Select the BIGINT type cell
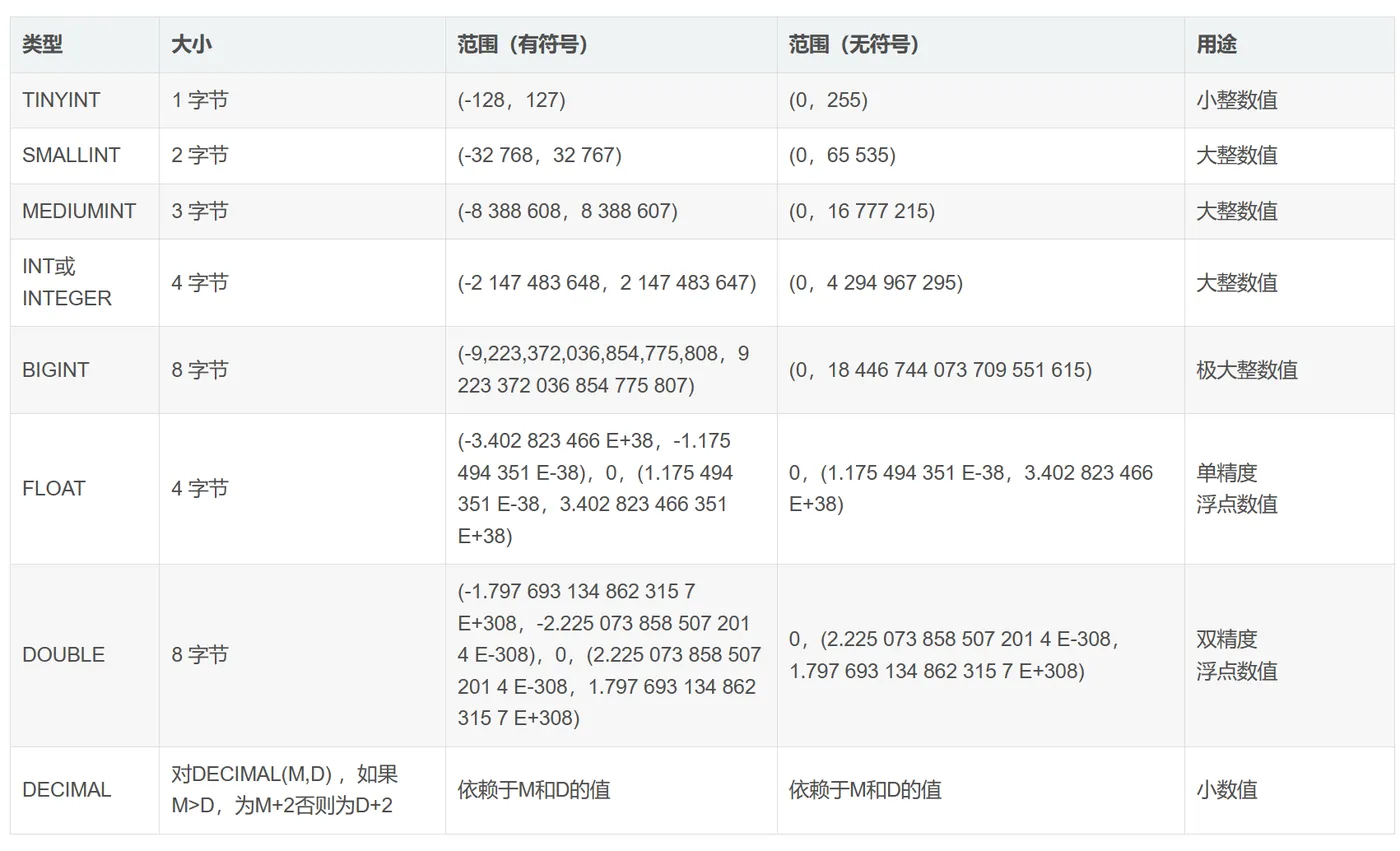Viewport: 1400px width, 851px height. pos(56,369)
